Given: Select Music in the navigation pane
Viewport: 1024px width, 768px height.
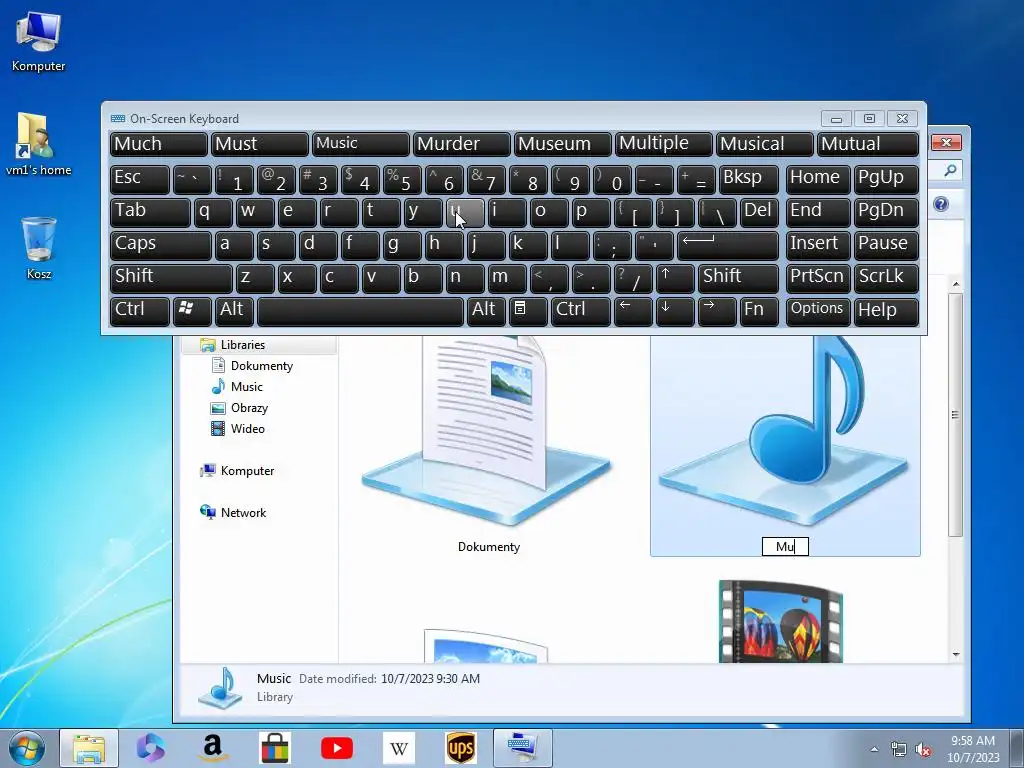Looking at the screenshot, I should 246,387.
